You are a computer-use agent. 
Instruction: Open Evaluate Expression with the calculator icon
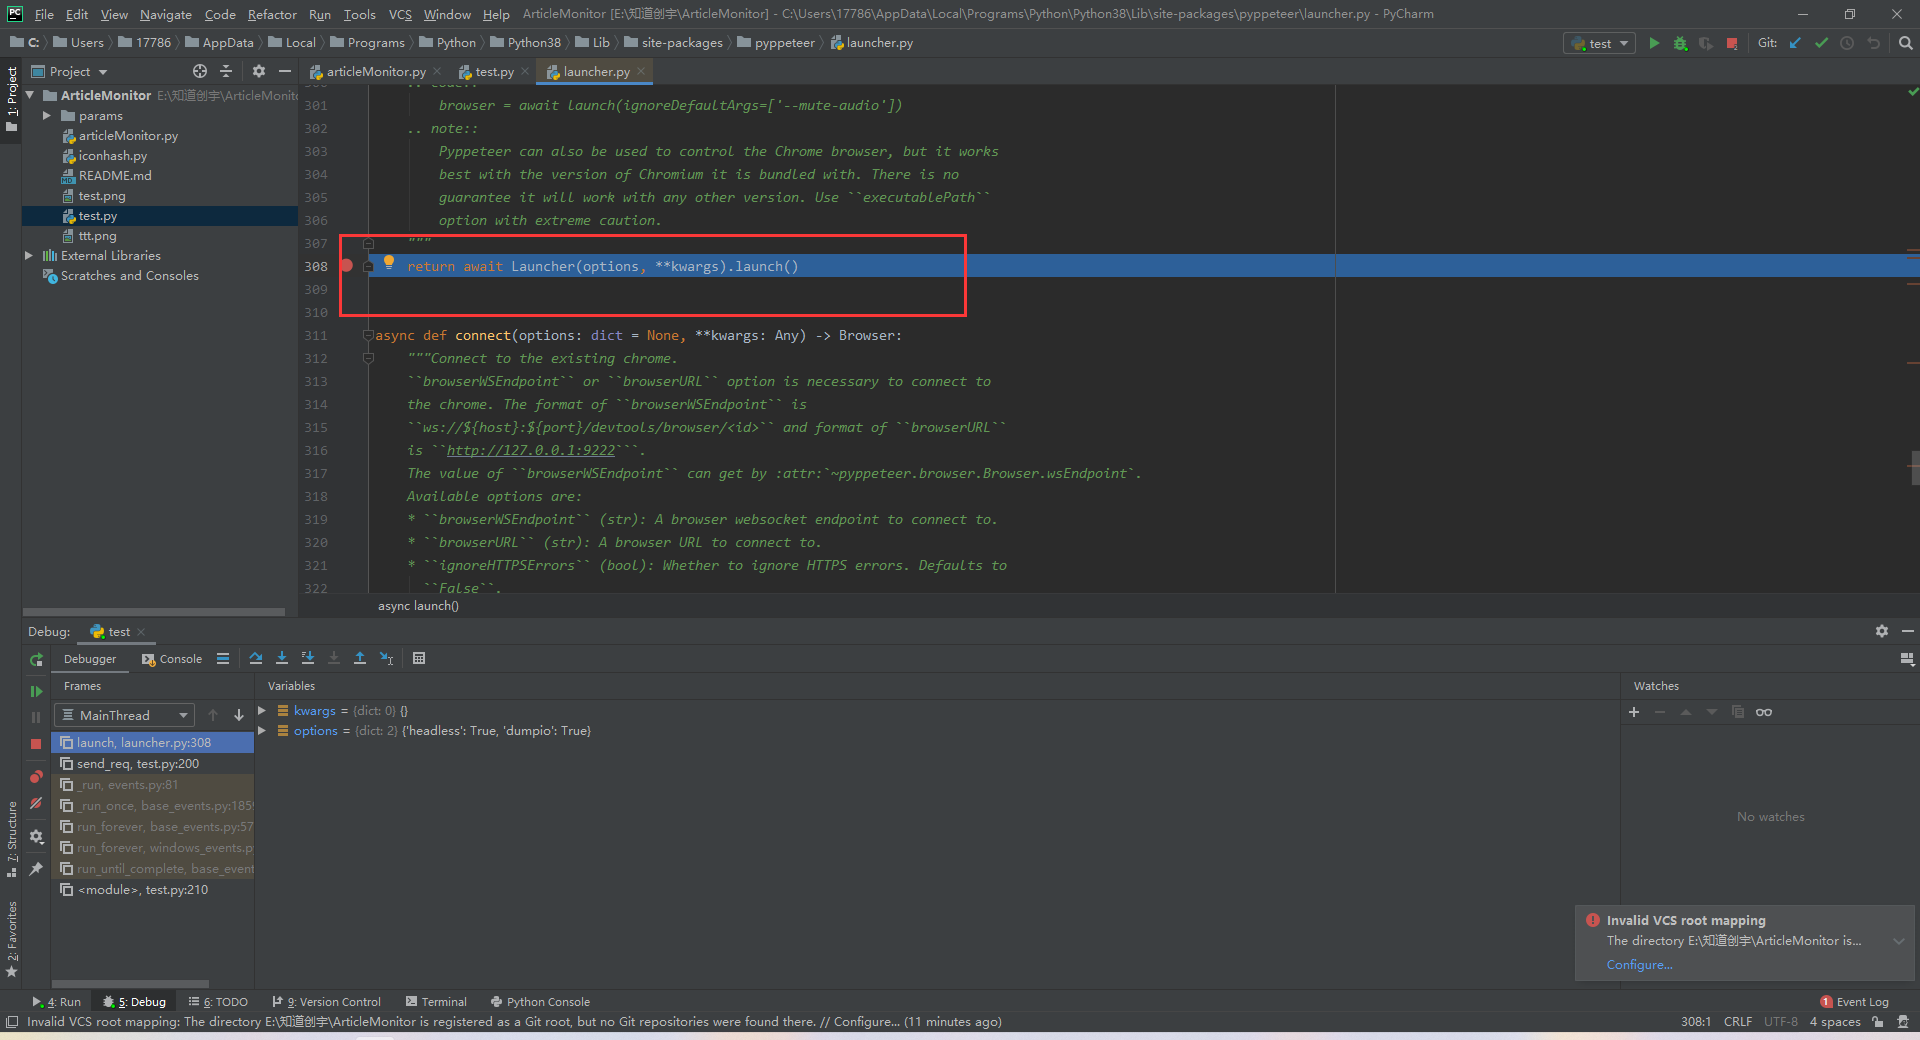[x=419, y=658]
